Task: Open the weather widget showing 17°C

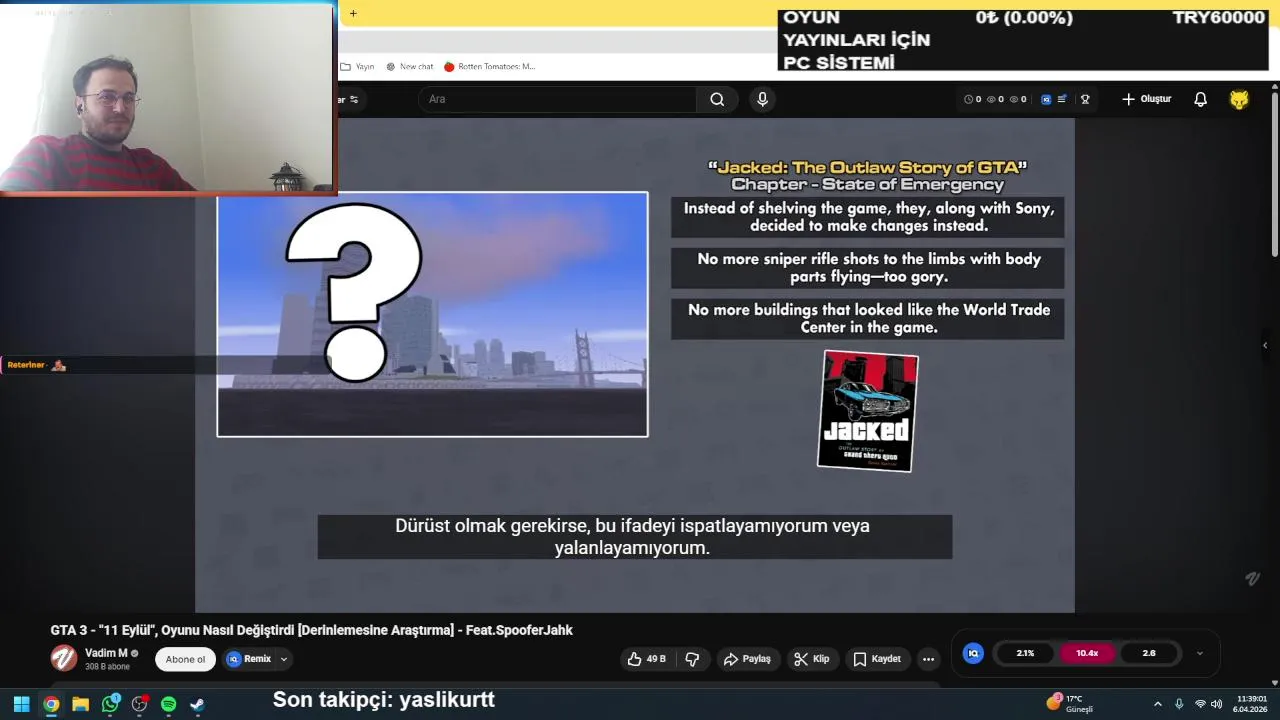Action: point(1070,703)
